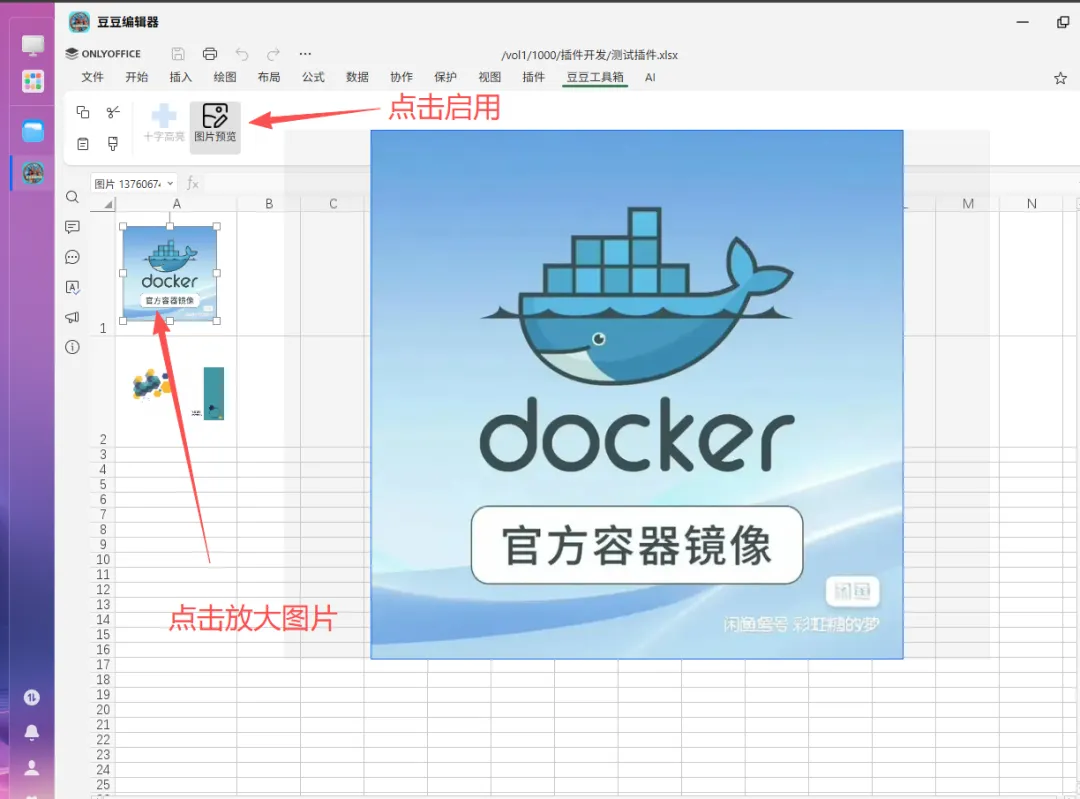Open the comments panel icon
This screenshot has height=799, width=1080.
tap(72, 227)
